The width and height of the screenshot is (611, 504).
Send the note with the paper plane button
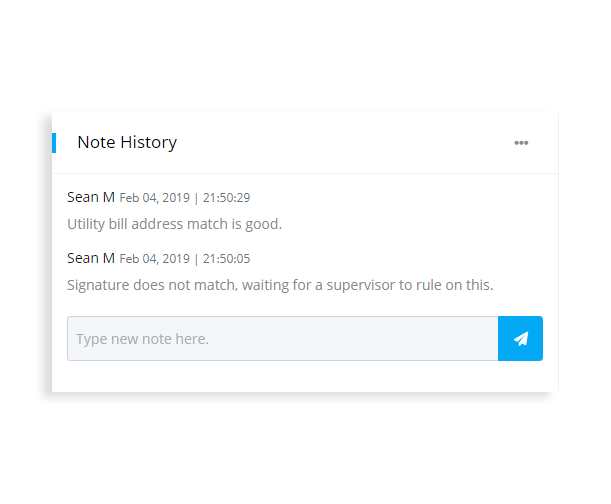[520, 339]
